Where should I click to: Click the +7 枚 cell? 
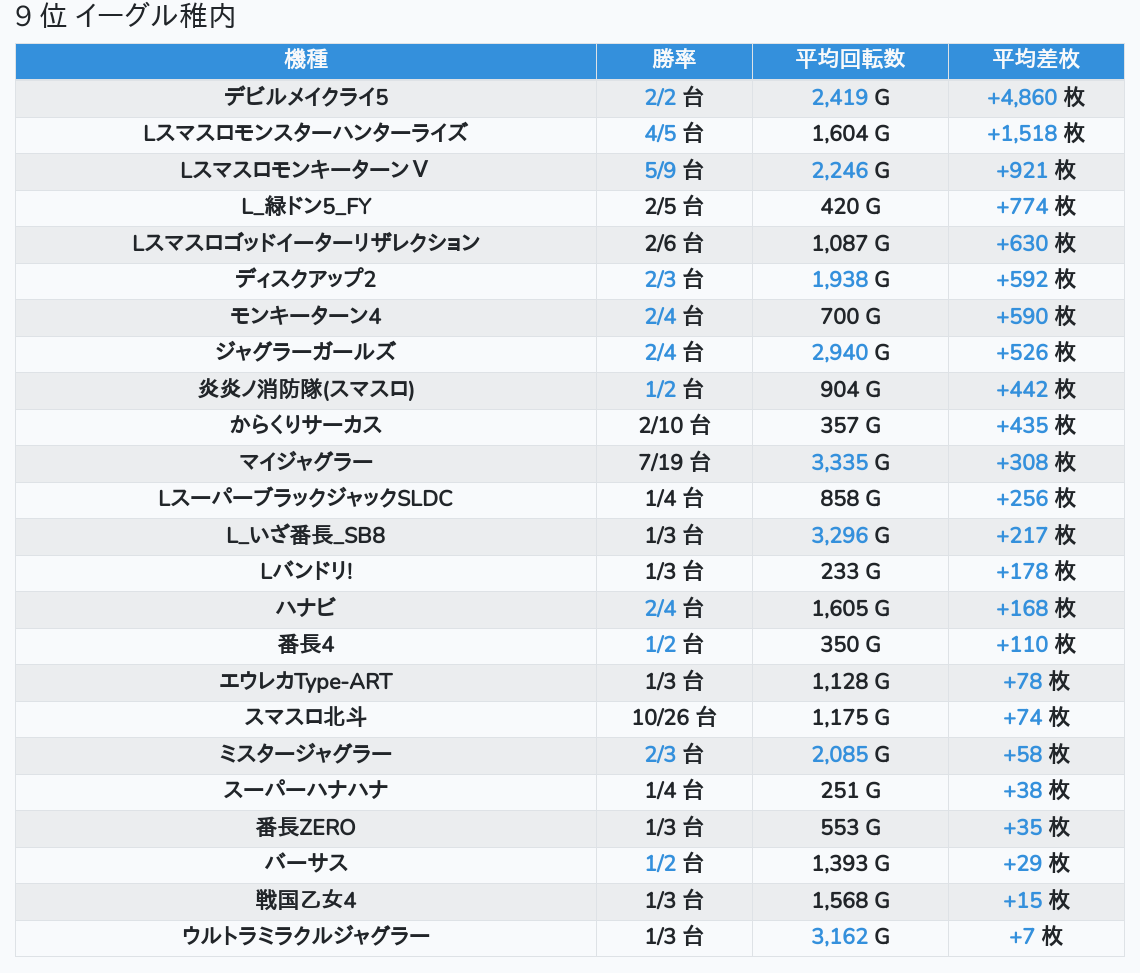pyautogui.click(x=1036, y=937)
